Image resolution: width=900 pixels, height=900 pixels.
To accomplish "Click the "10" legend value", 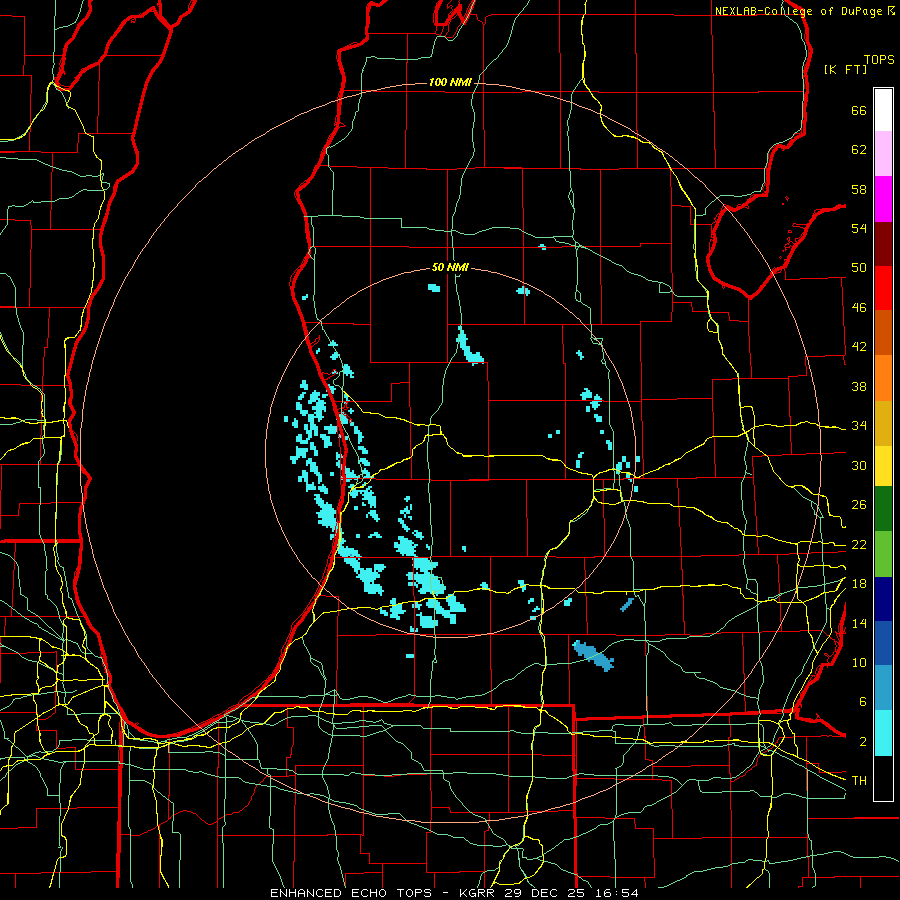I will [859, 663].
